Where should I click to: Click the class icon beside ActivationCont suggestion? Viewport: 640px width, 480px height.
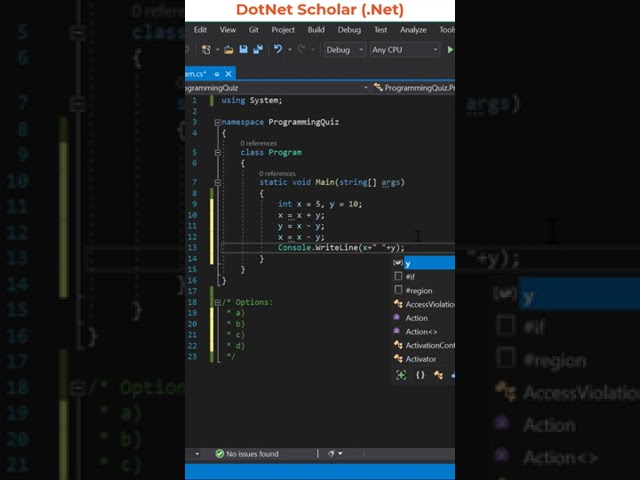(398, 345)
